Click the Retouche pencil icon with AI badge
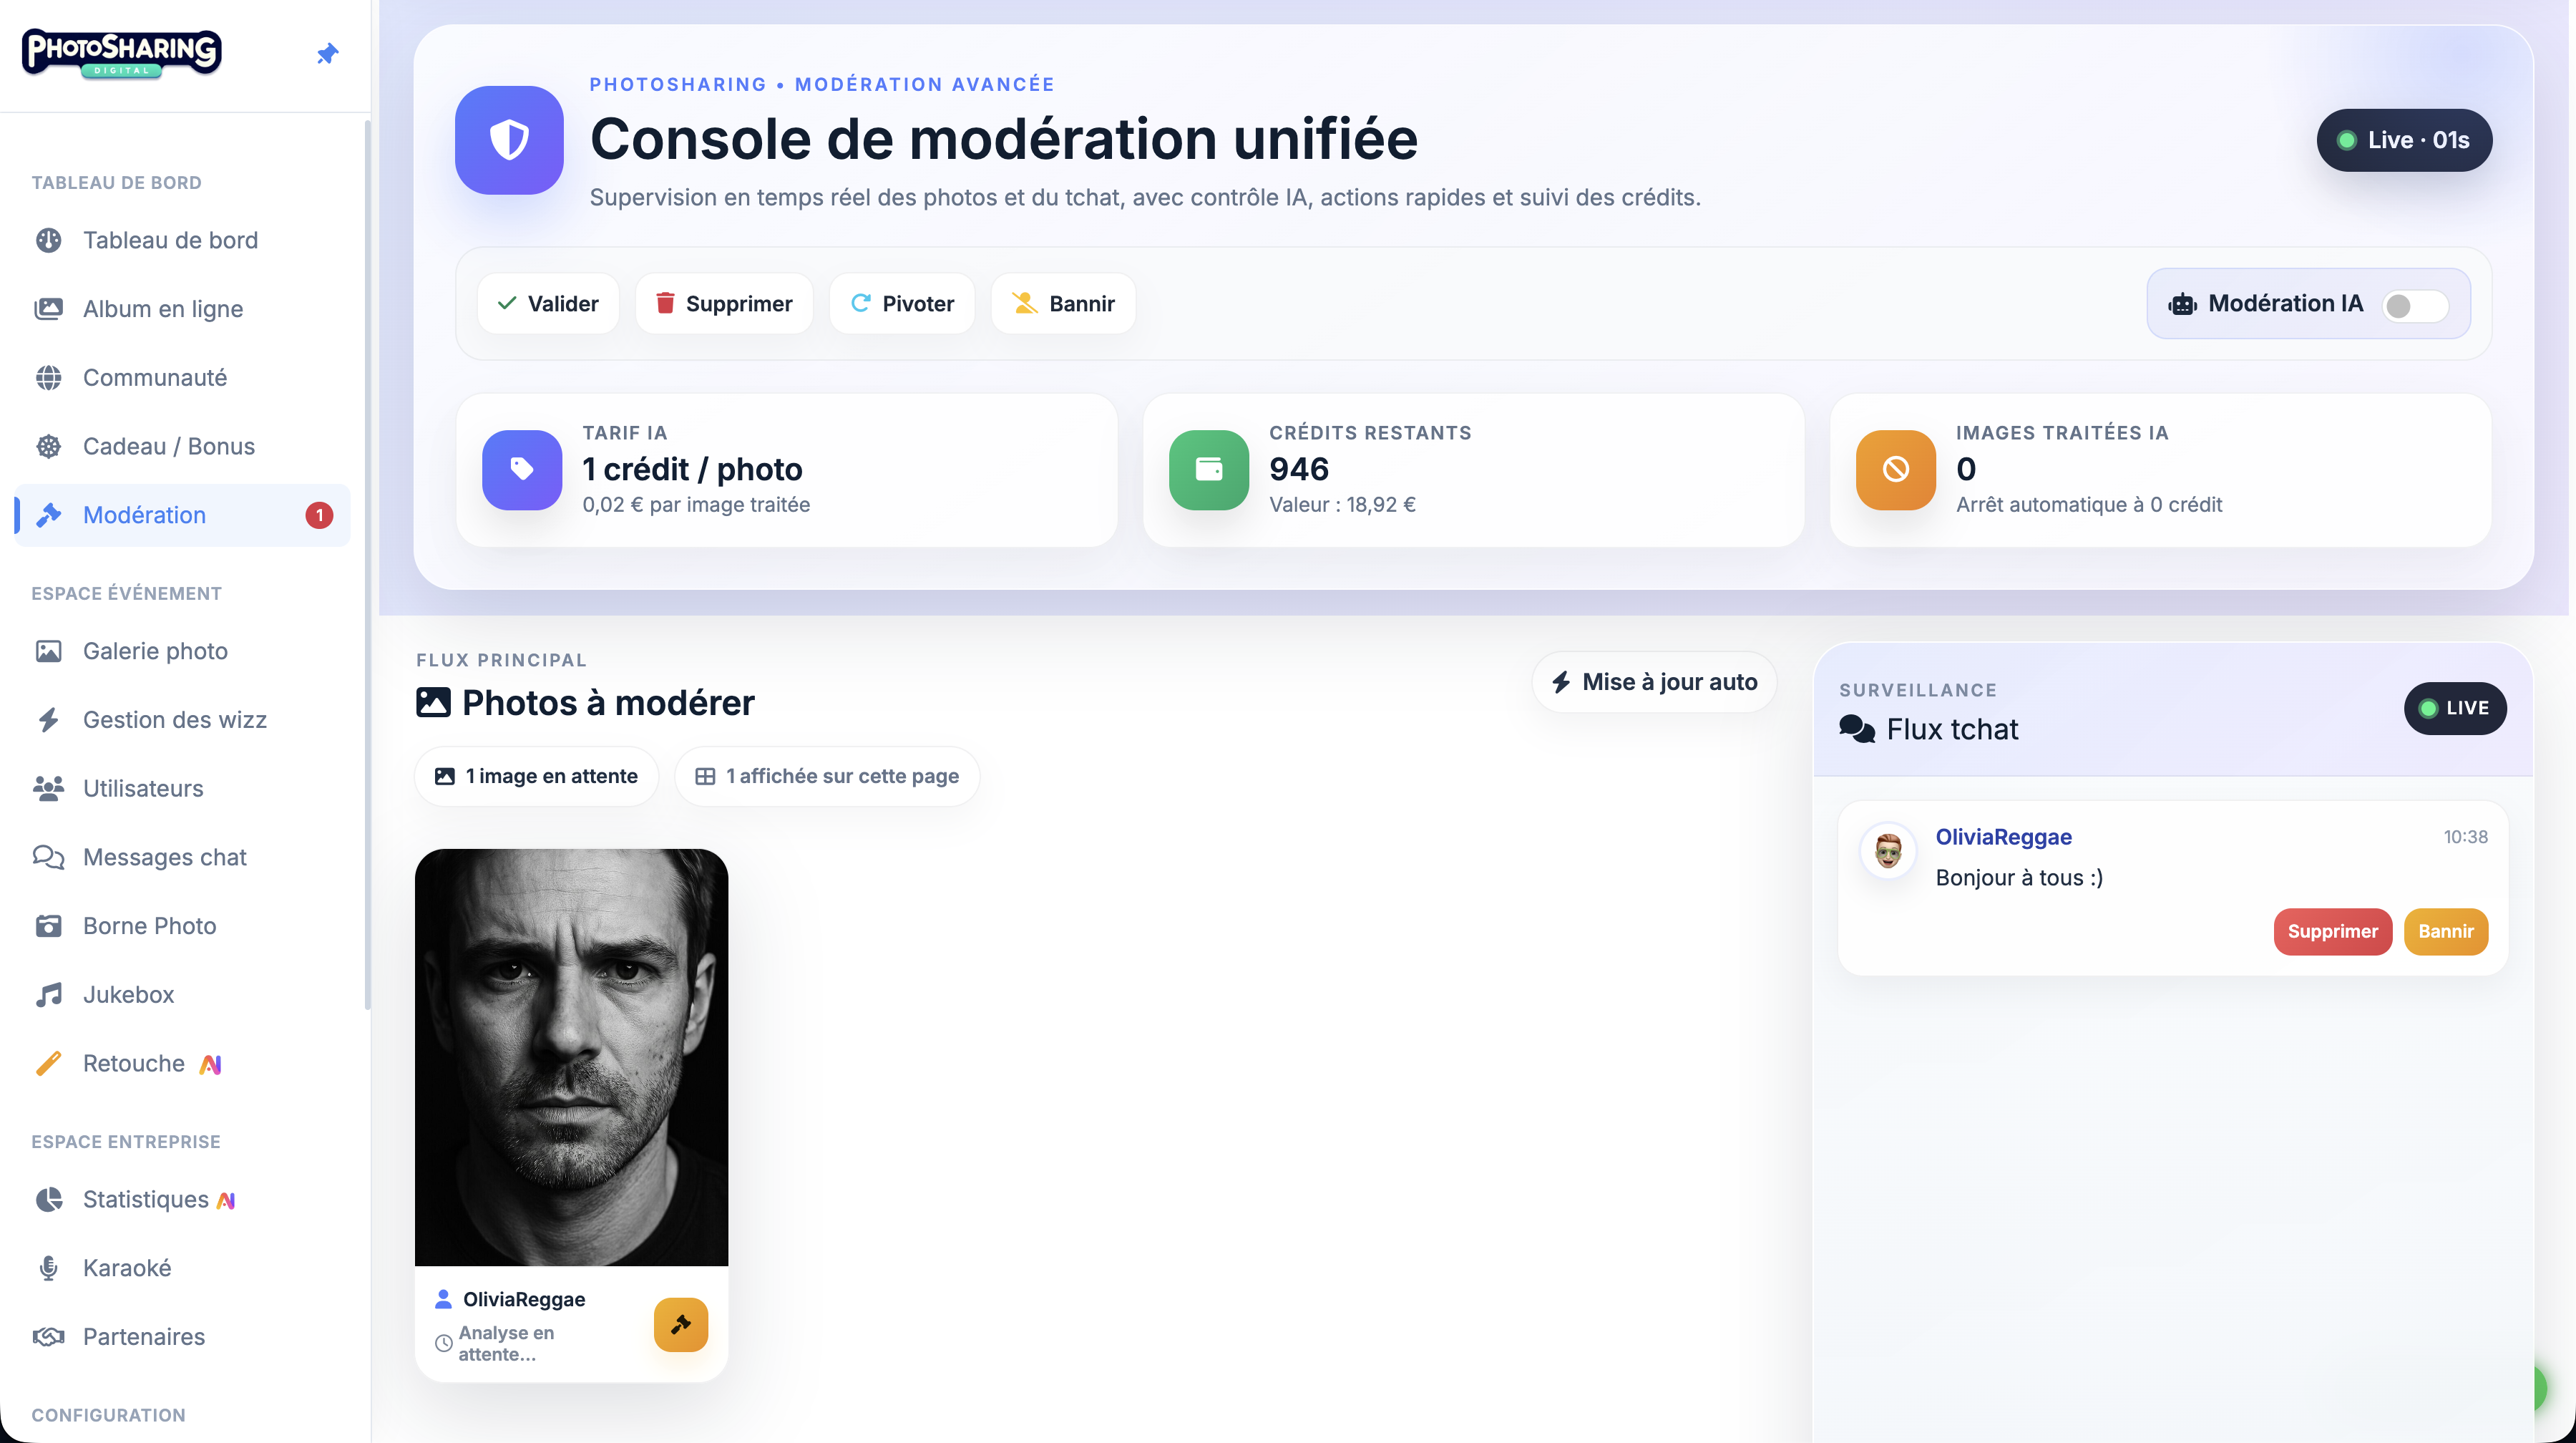Screen dimensions: 2576x1443 coord(49,1063)
